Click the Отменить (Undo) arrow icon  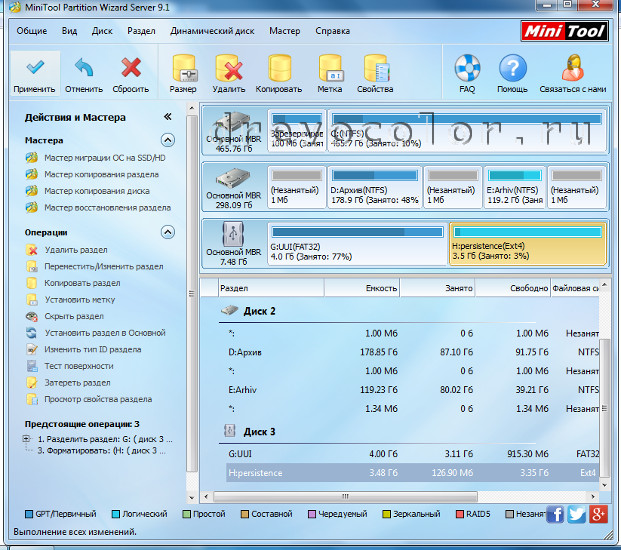[84, 68]
